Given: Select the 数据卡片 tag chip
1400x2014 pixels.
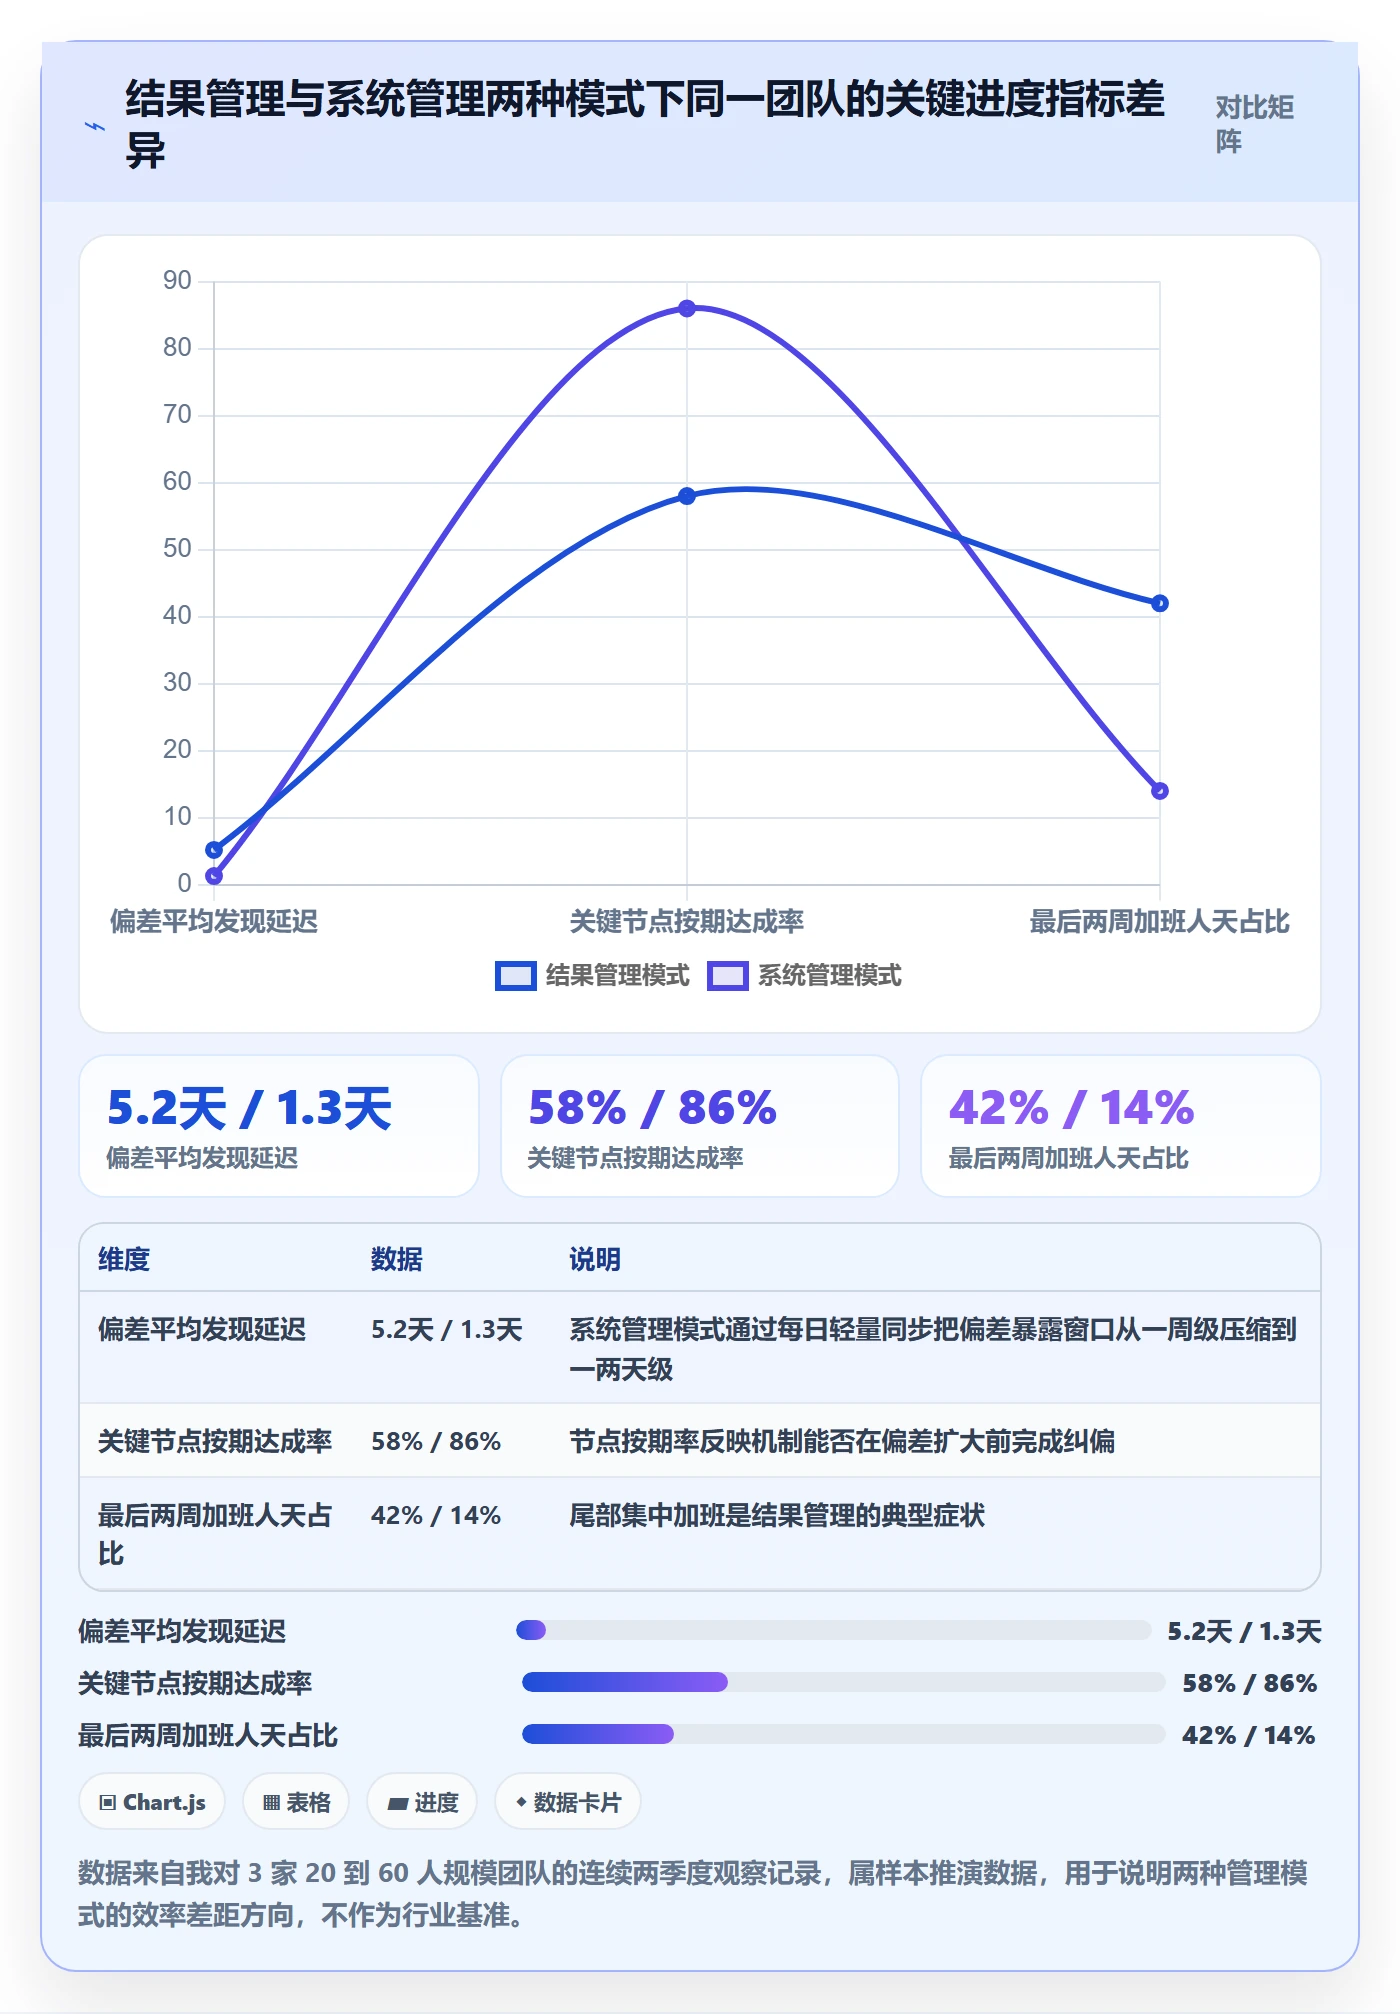Looking at the screenshot, I should click(568, 1802).
